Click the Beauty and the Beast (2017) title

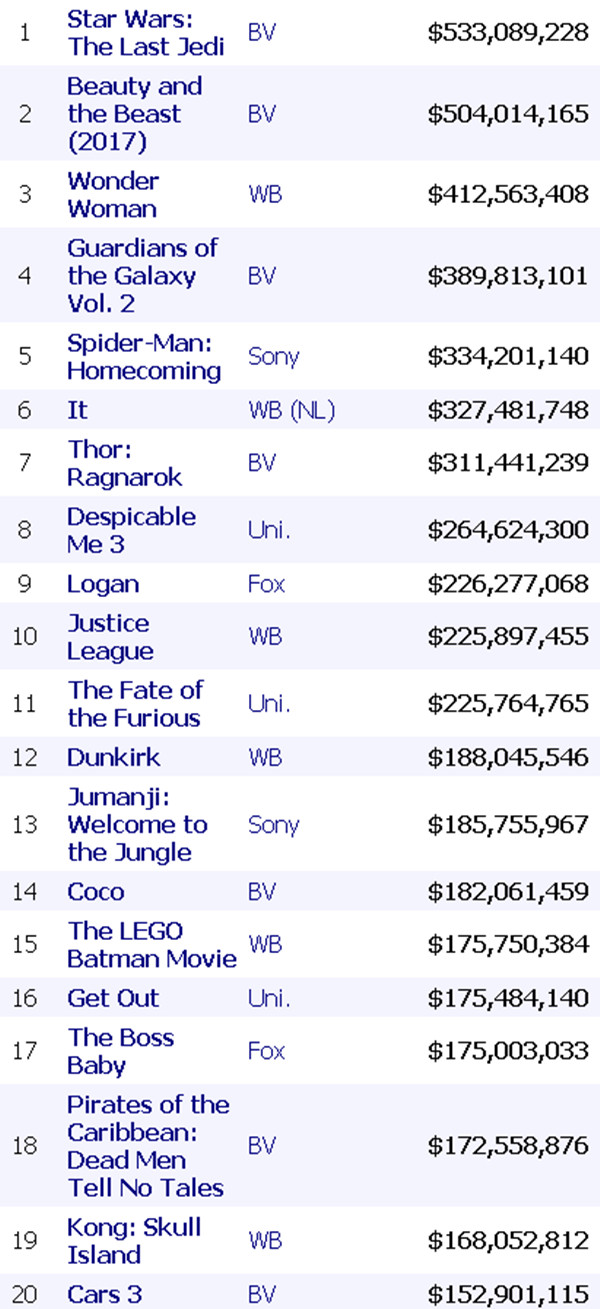point(134,114)
